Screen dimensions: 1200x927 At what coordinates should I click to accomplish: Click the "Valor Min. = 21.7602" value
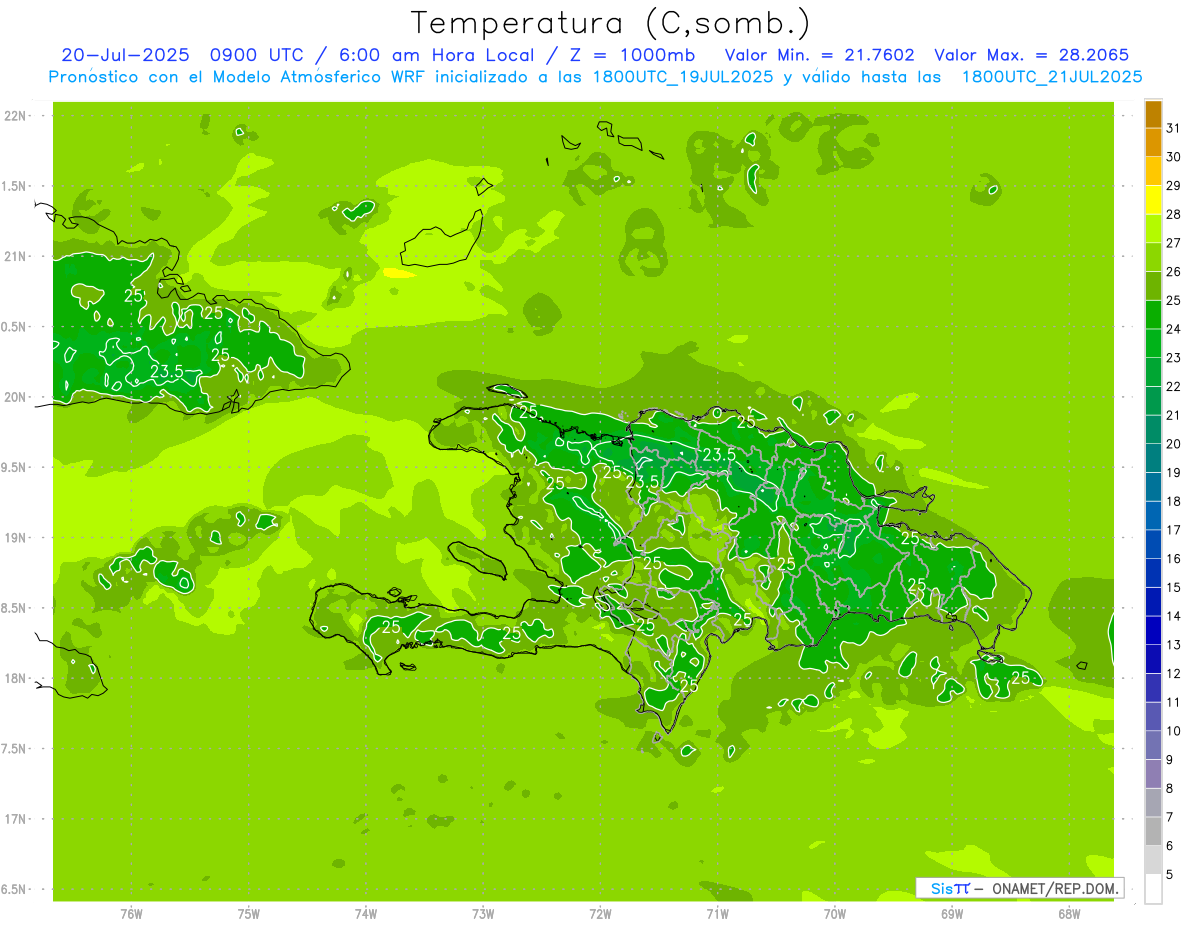(820, 55)
